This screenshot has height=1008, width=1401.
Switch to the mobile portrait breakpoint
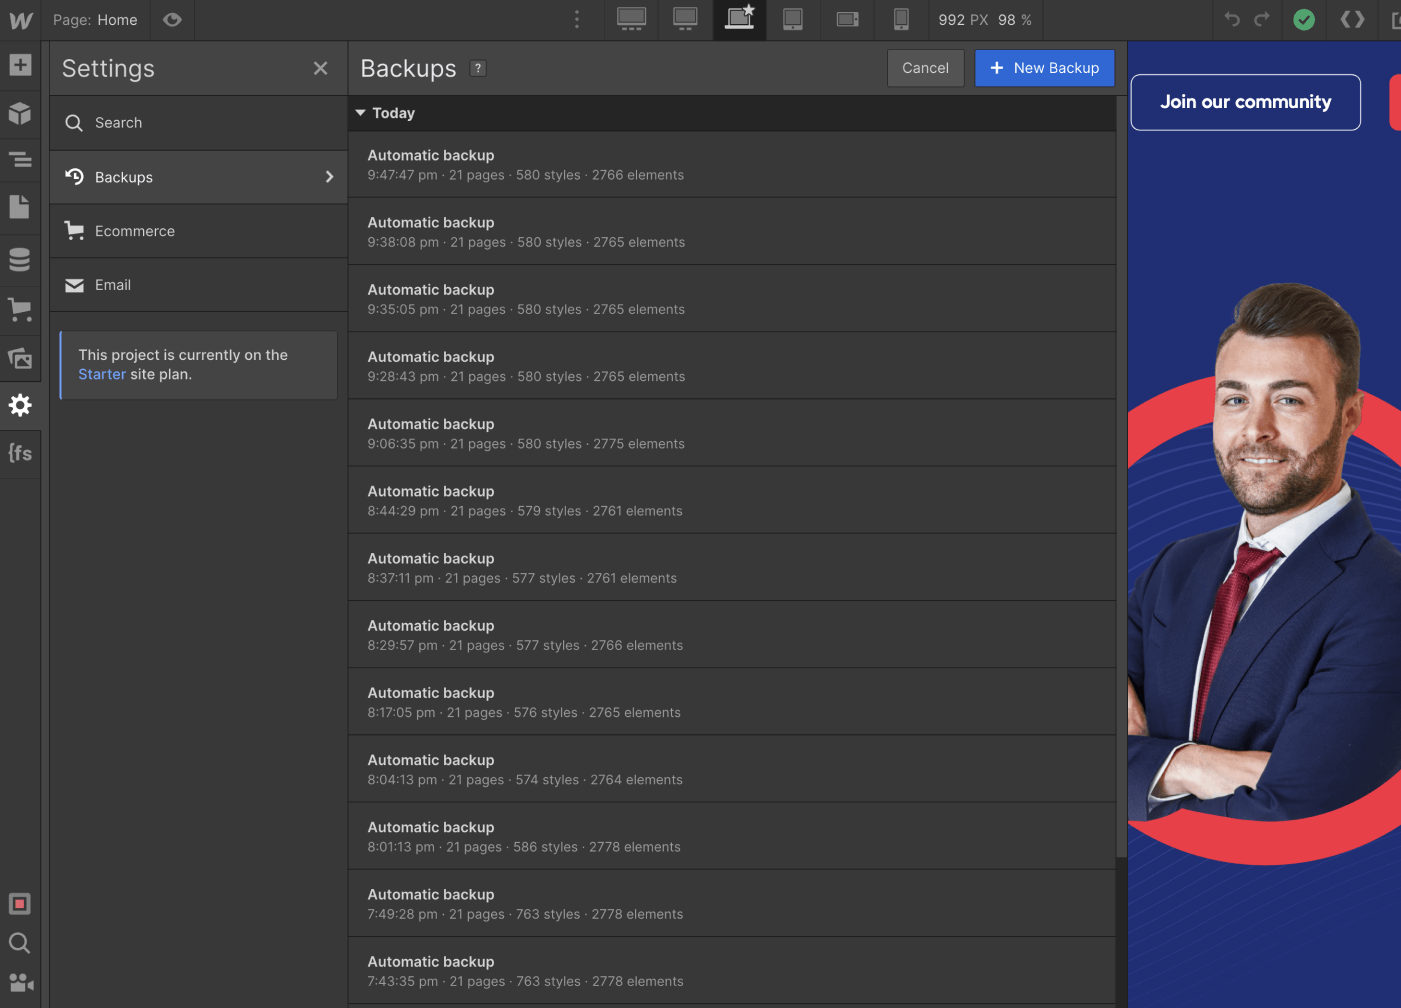pyautogui.click(x=901, y=19)
